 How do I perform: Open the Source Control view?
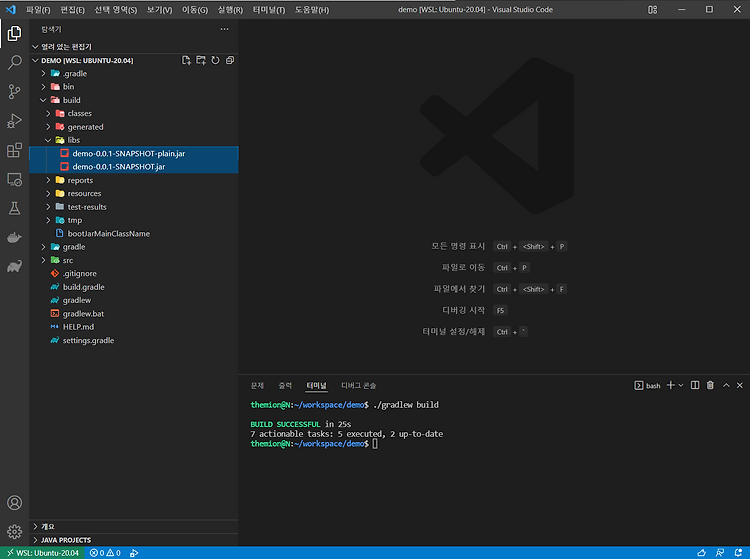(14, 91)
